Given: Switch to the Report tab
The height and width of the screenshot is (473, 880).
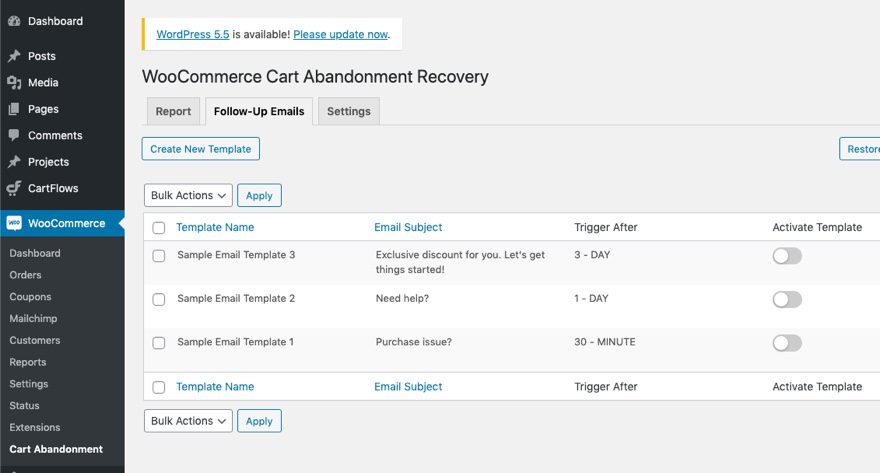Looking at the screenshot, I should pos(173,111).
